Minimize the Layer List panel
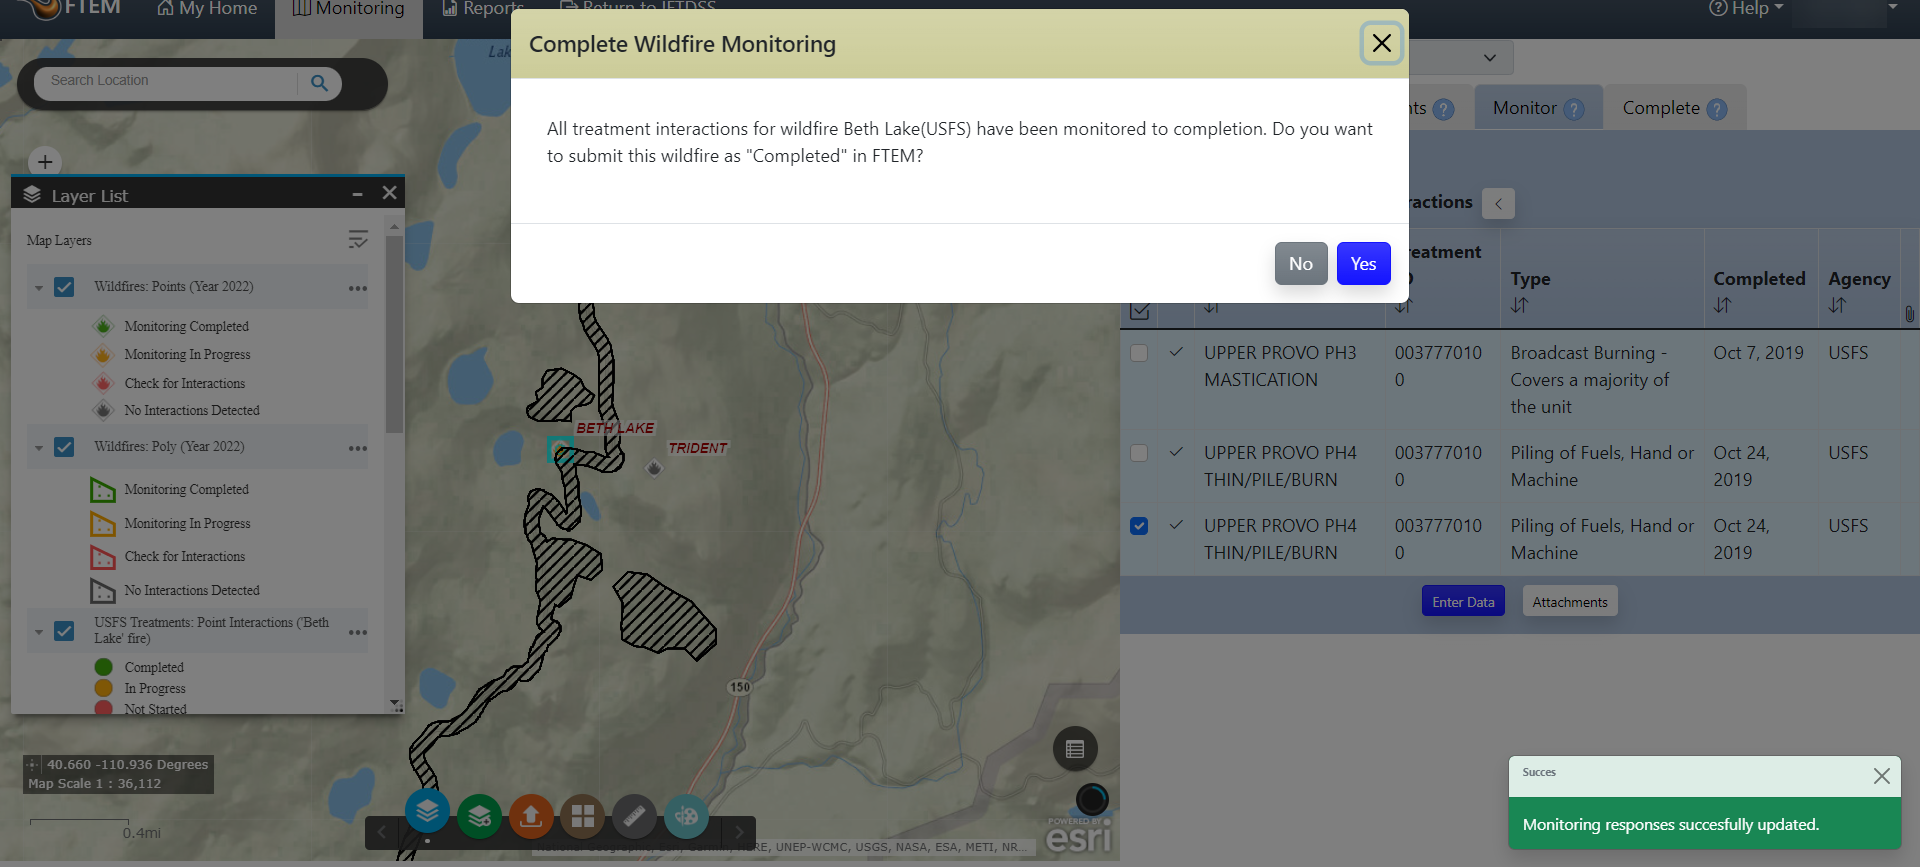Screen dimensions: 1920x867 coord(357,194)
